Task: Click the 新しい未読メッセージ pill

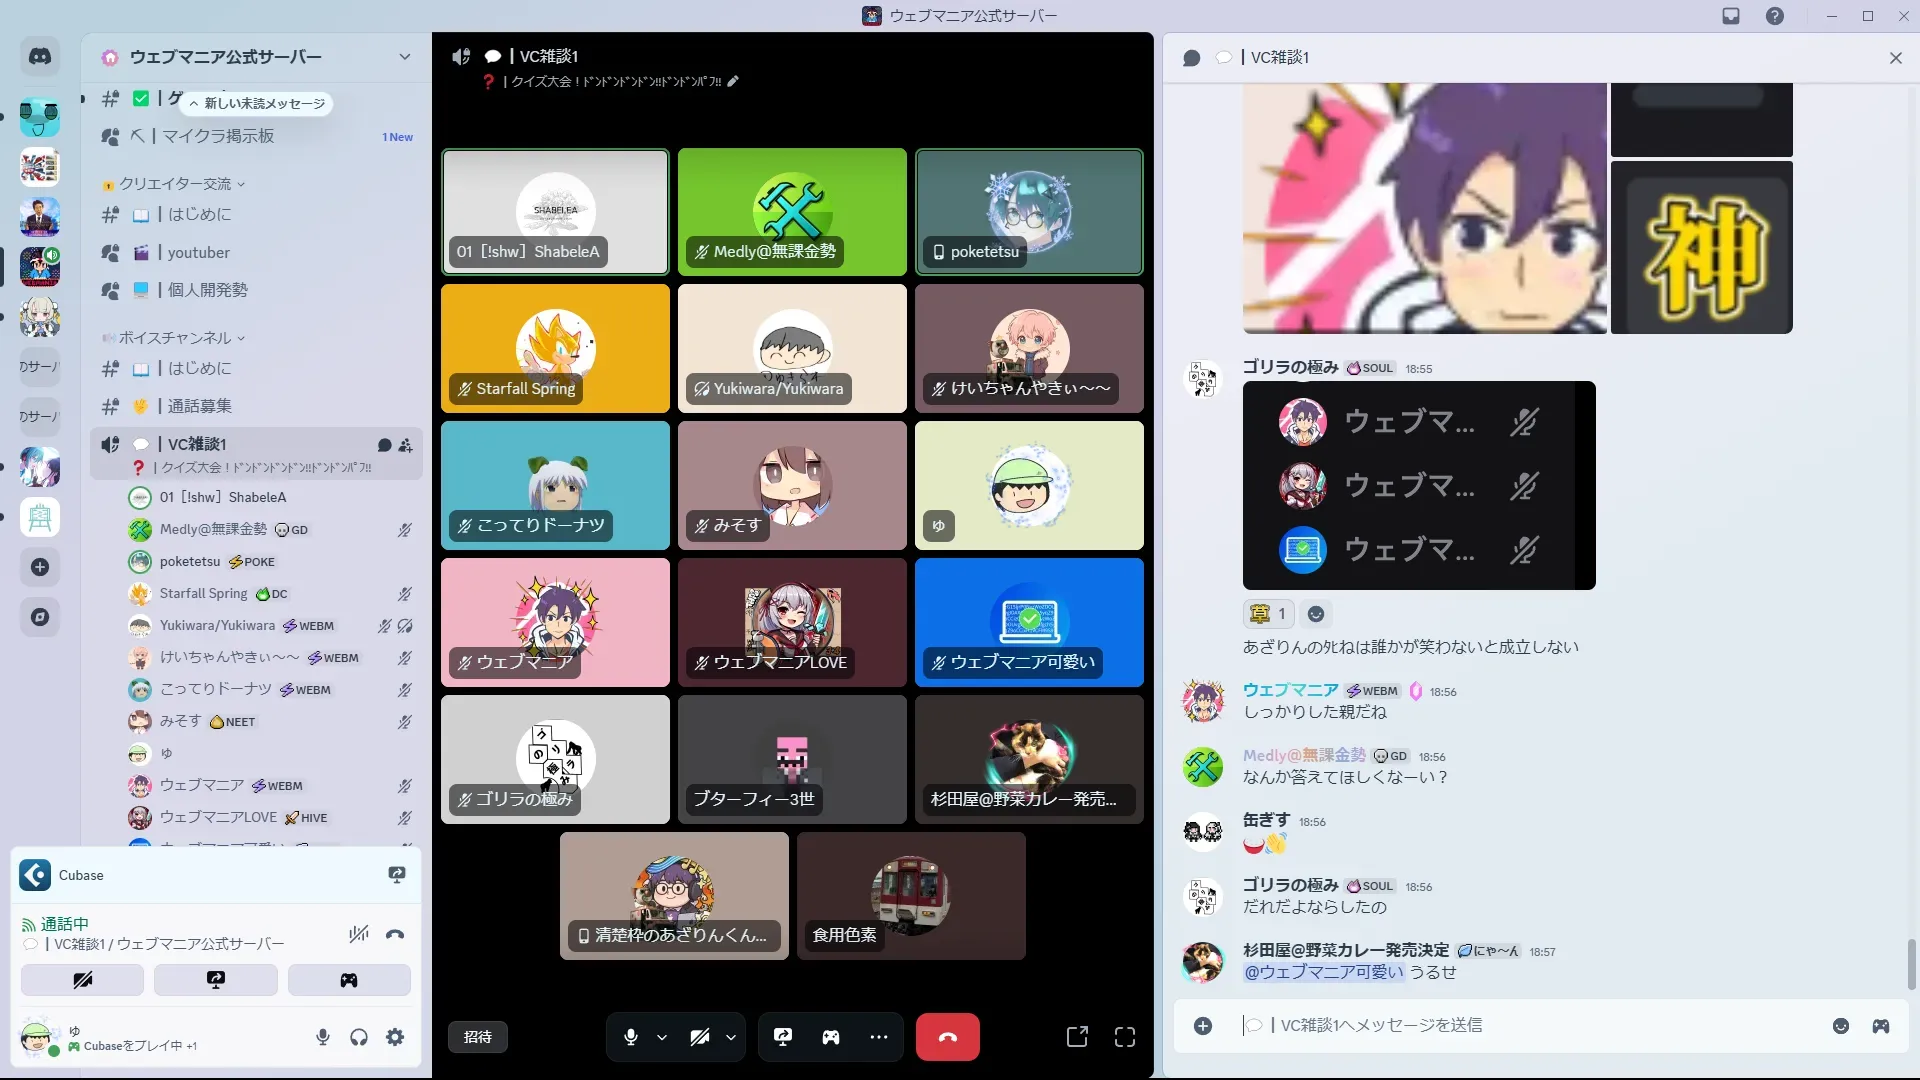Action: tap(258, 103)
